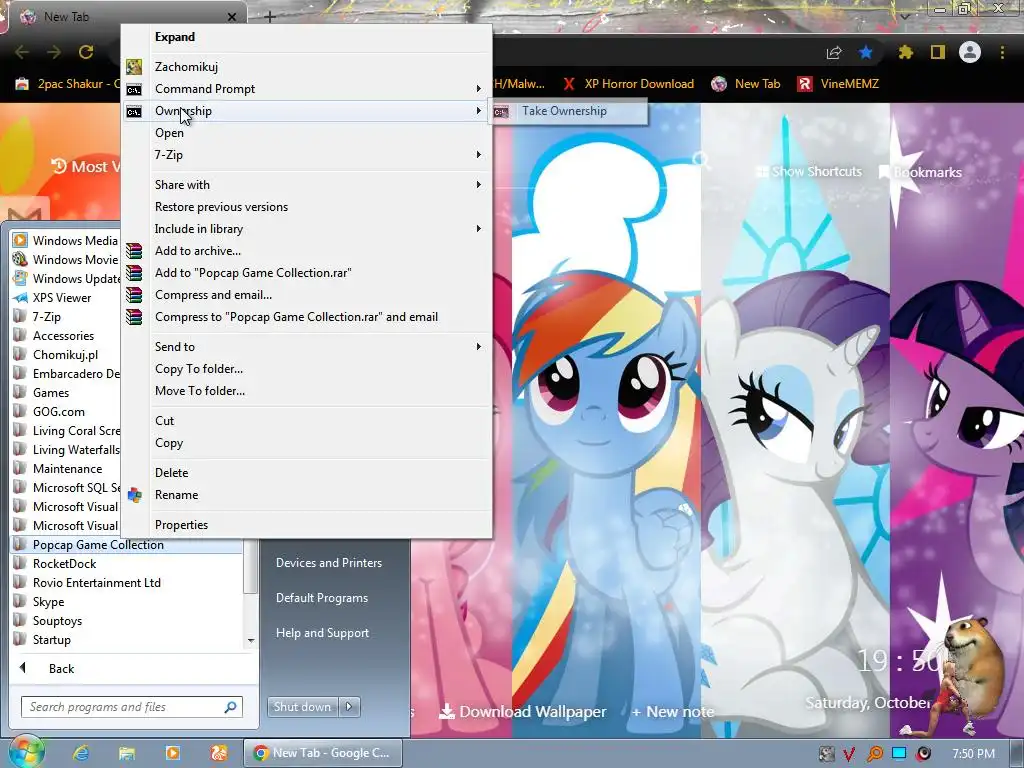Open the VineMEMZ bookmark
This screenshot has height=768, width=1024.
click(x=839, y=84)
